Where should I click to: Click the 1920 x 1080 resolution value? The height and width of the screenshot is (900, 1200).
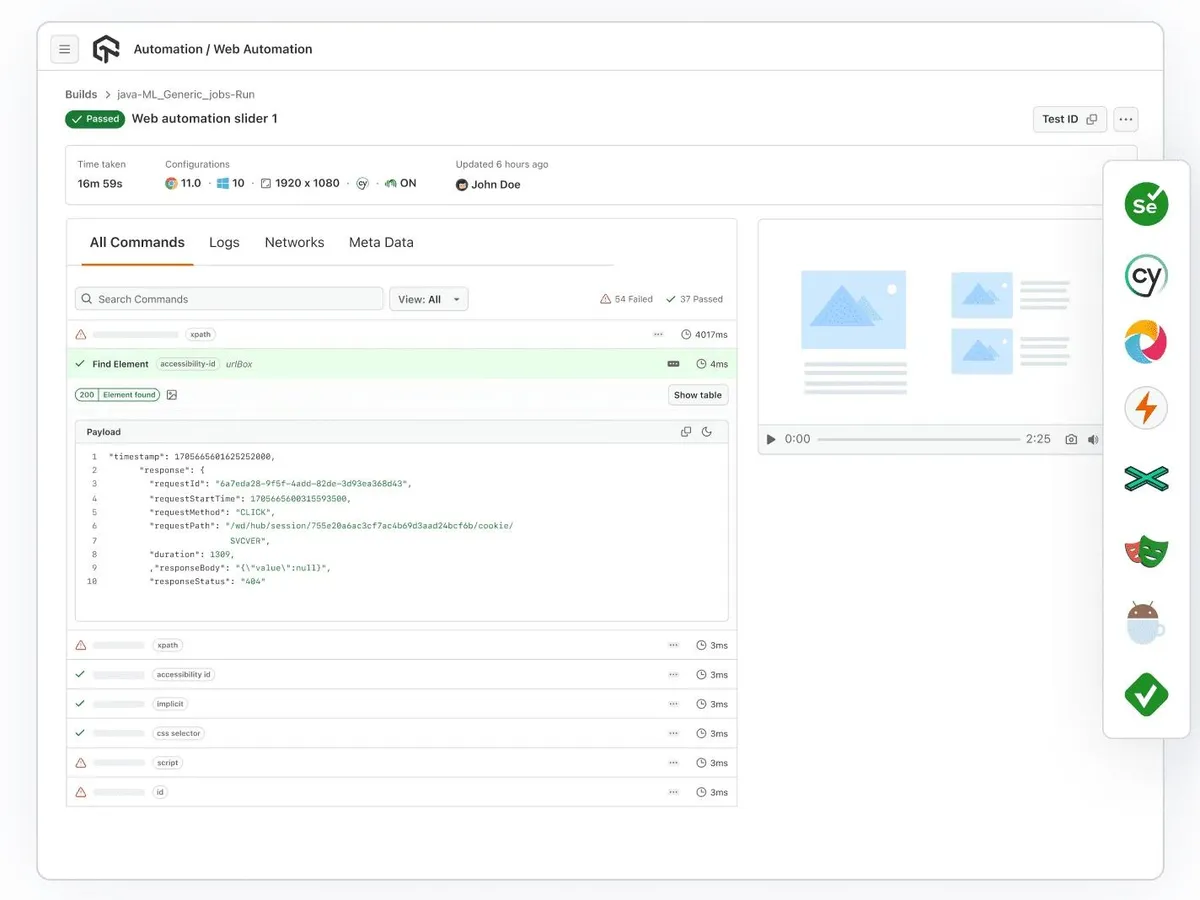point(307,184)
